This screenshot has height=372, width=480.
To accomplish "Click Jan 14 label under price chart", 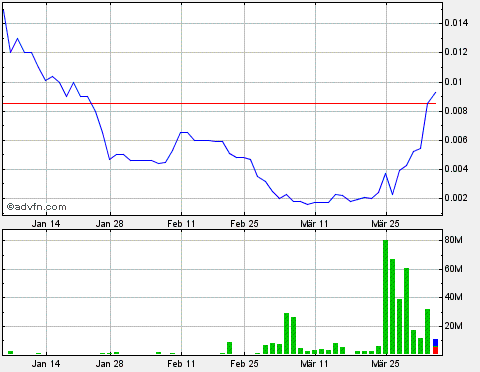I will point(46,224).
